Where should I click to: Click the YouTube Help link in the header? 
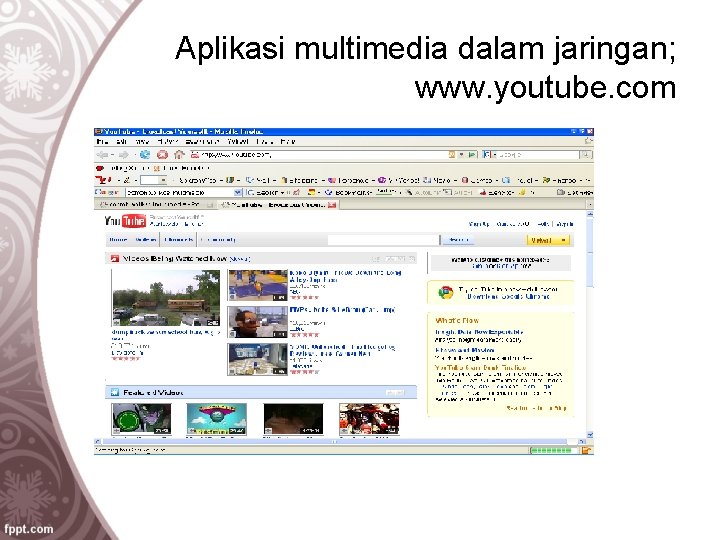(x=543, y=224)
